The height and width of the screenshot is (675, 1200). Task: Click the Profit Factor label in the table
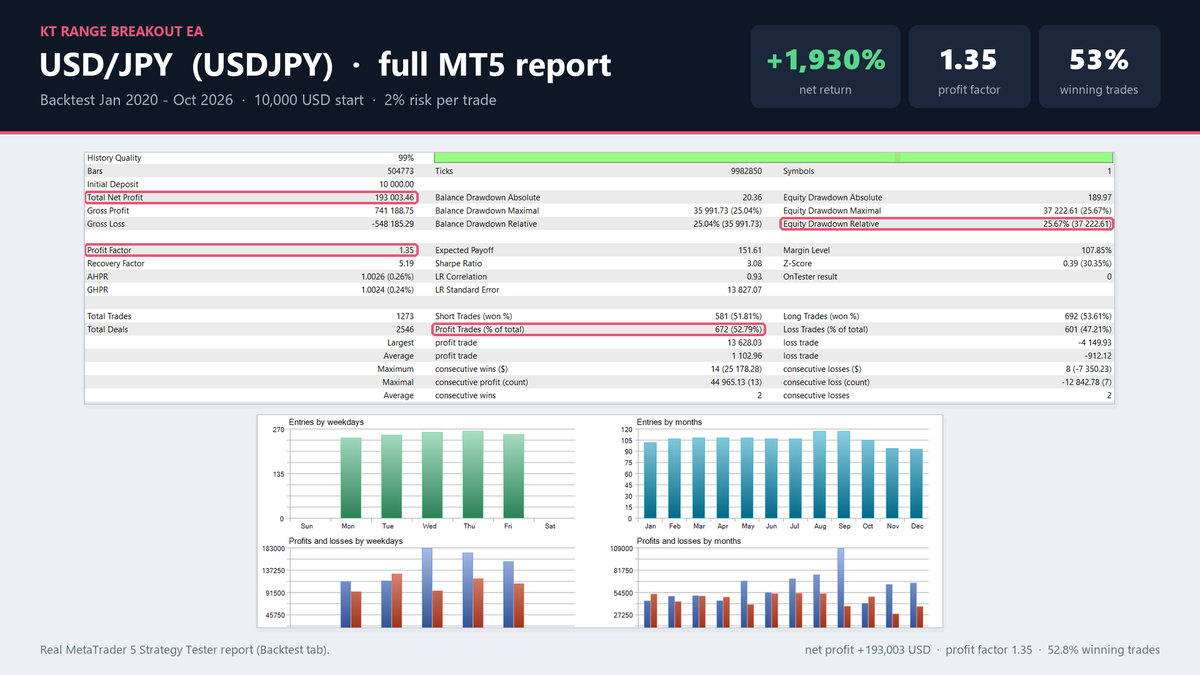click(x=109, y=250)
